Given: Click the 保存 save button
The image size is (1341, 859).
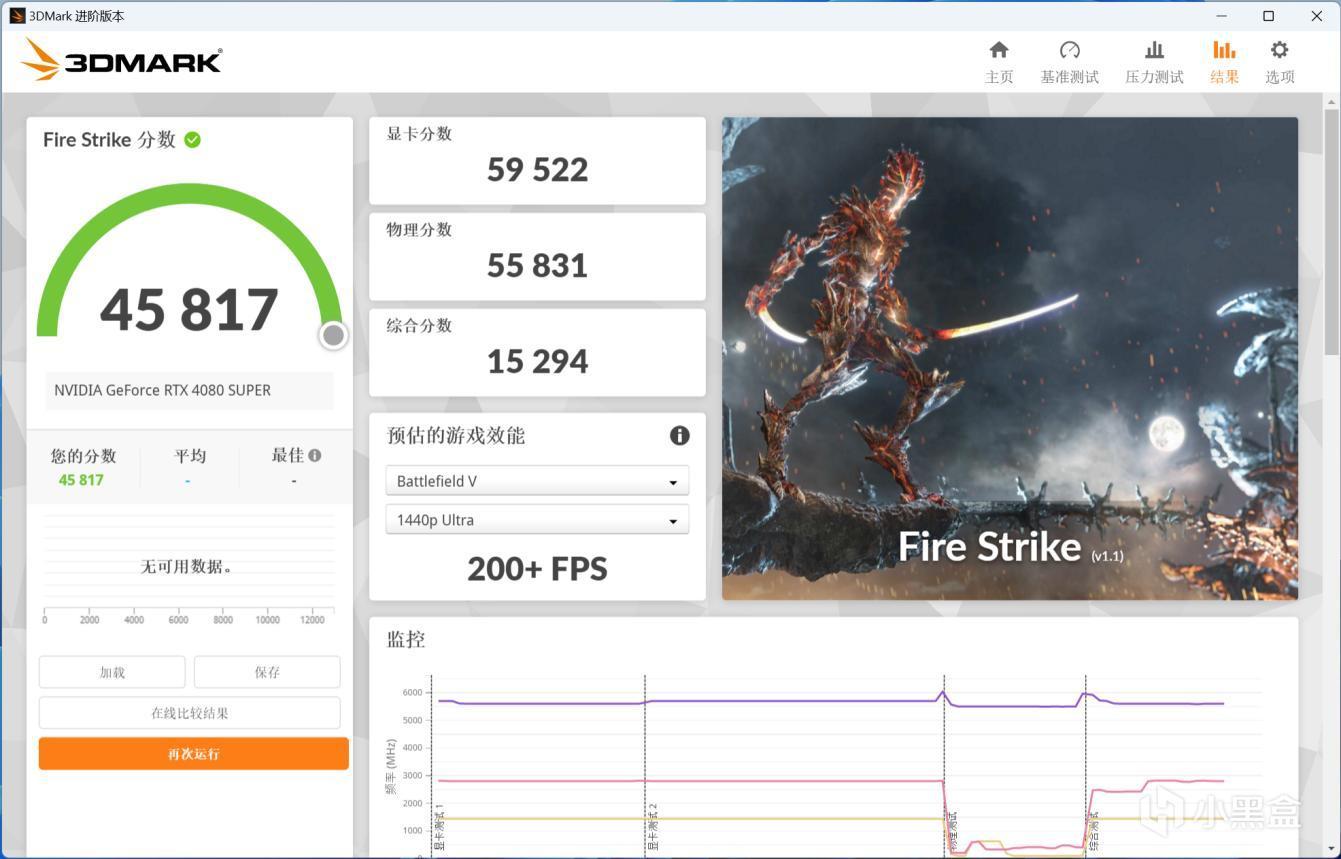Looking at the screenshot, I should [267, 672].
